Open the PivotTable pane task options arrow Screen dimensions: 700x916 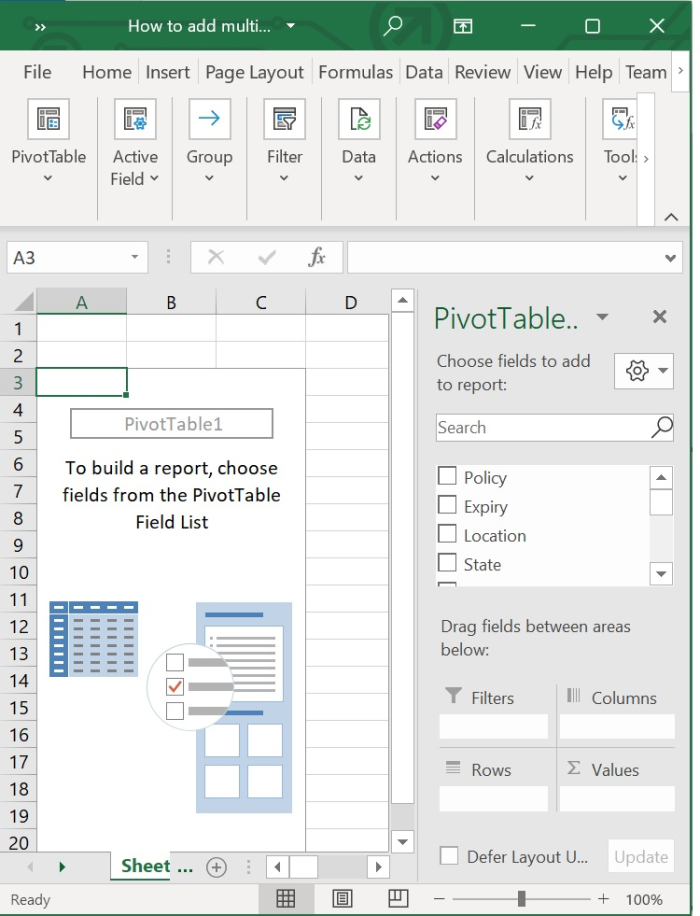[602, 317]
